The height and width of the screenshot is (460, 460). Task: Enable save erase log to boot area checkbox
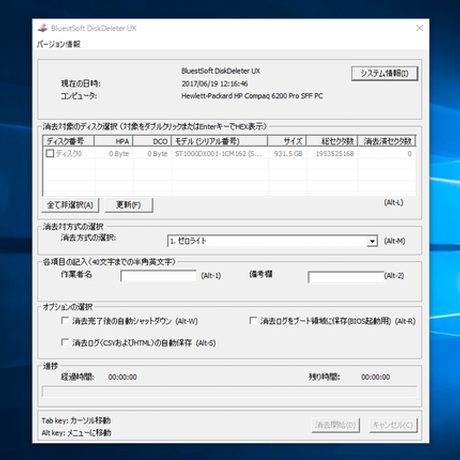pos(253,321)
